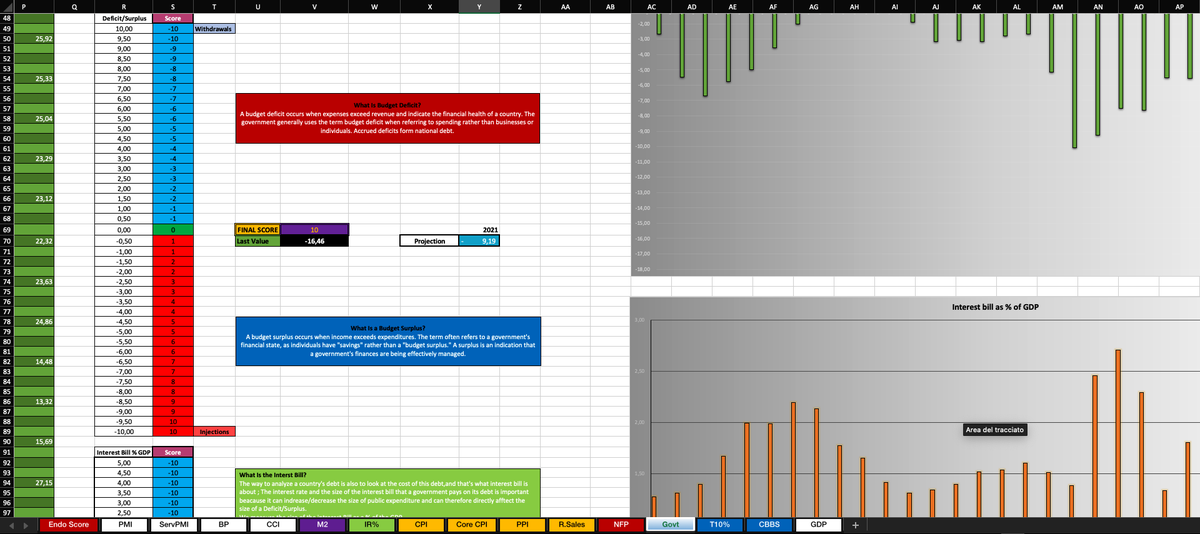Open the green IR% sheet tab

point(371,525)
